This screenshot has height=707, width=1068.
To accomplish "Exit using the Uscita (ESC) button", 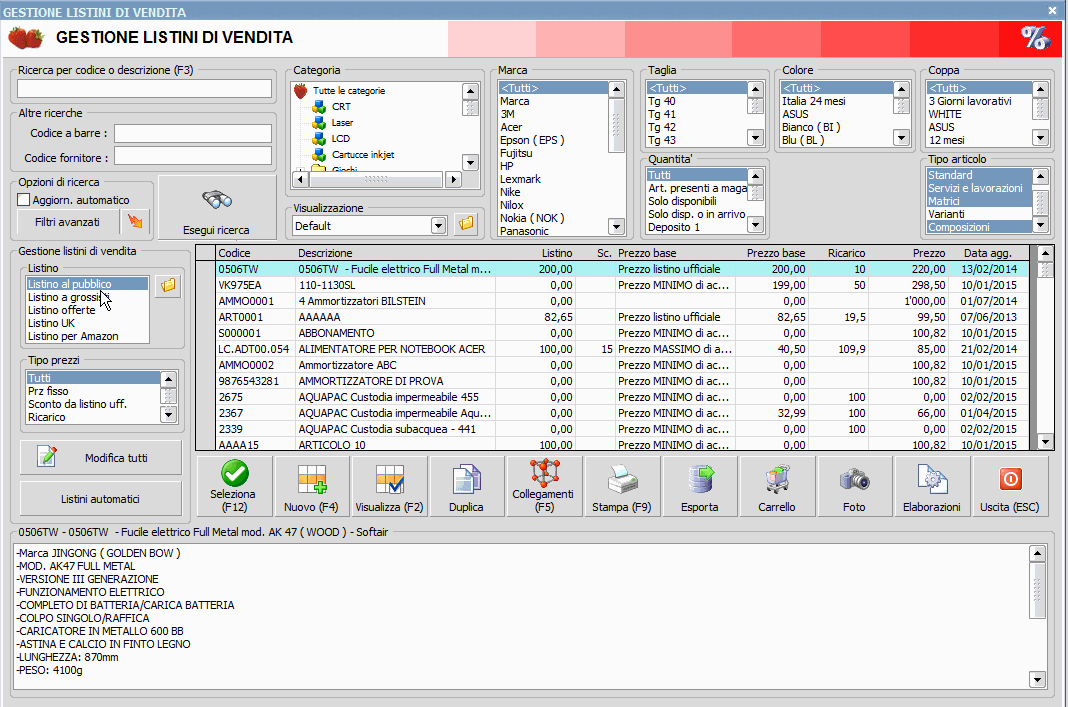I will click(1009, 486).
